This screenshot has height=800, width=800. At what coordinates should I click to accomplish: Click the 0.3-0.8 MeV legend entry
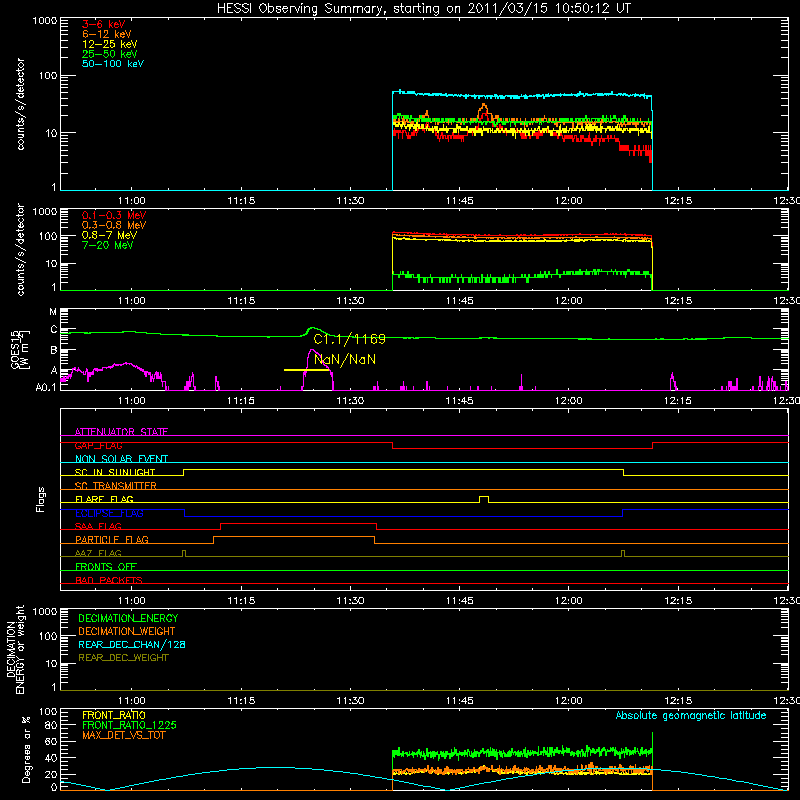[114, 225]
